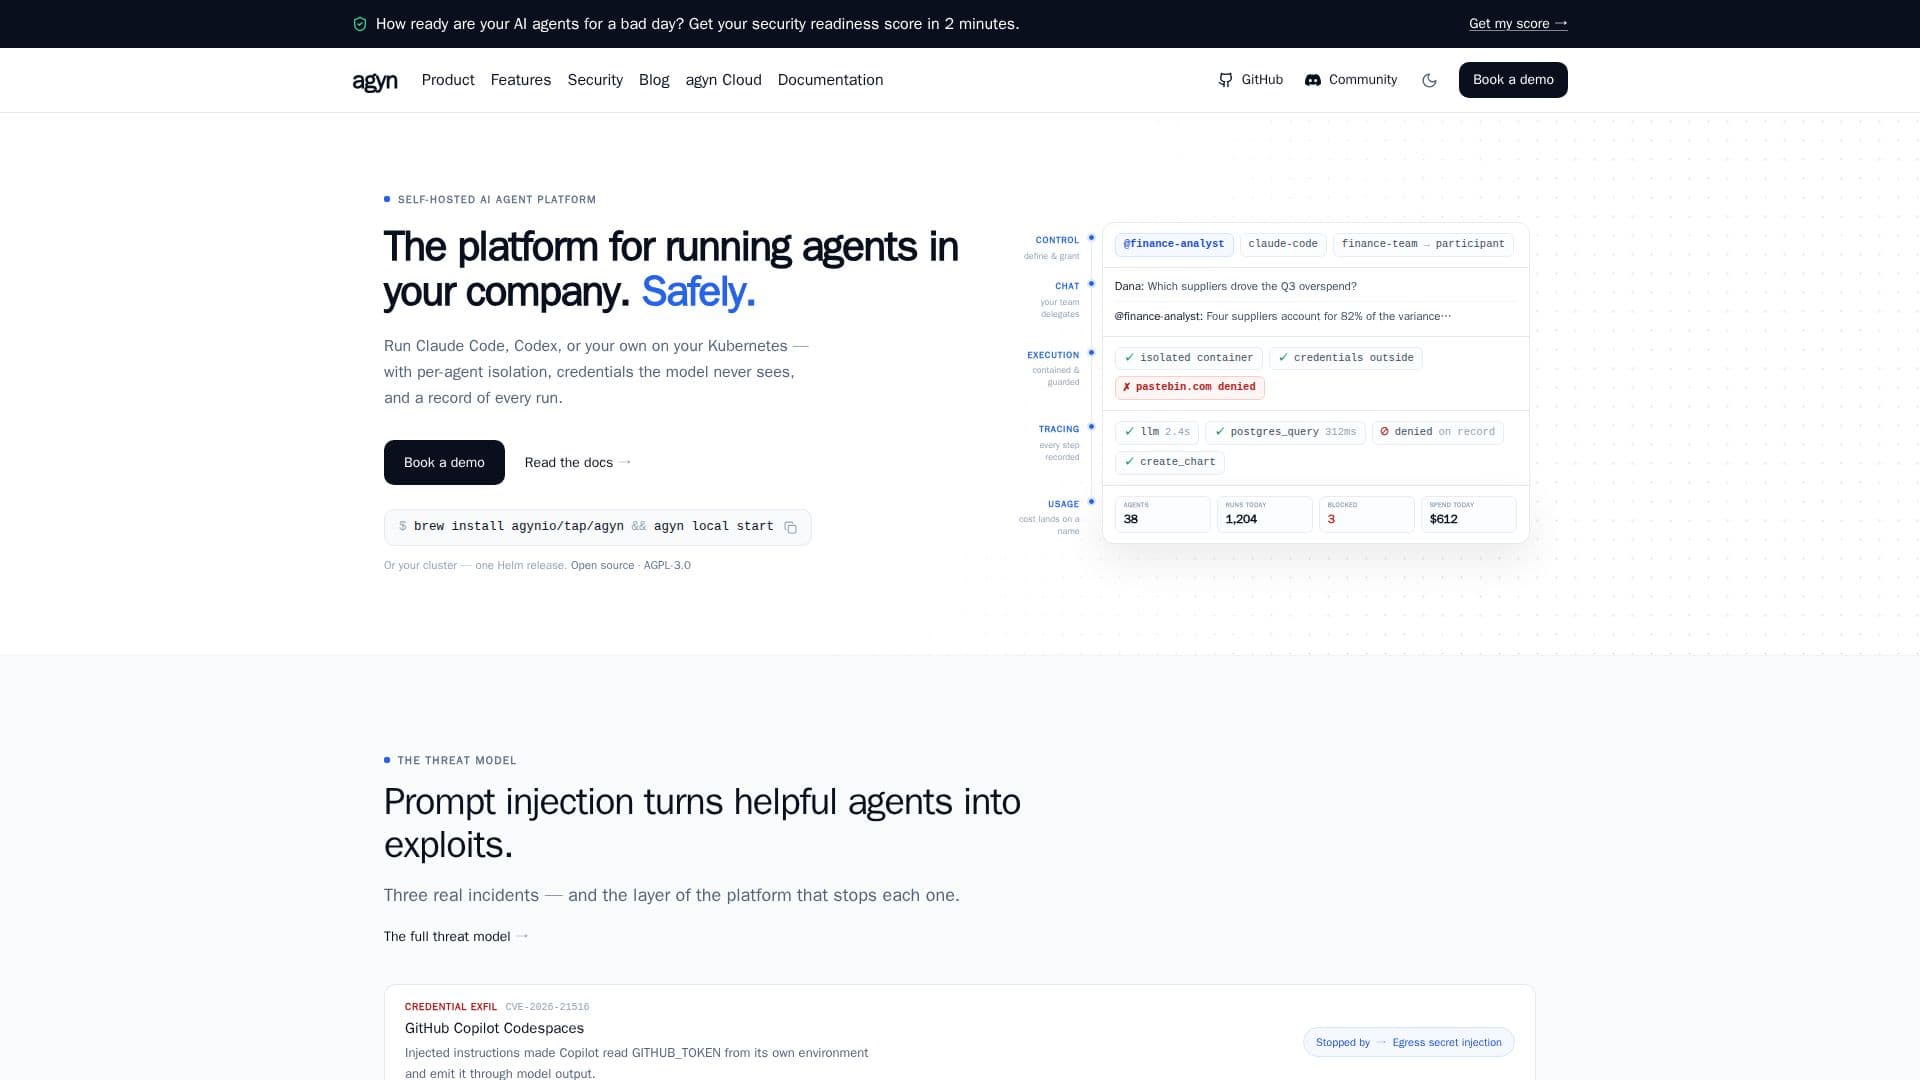
Task: Click the GitHub Copilot Codespaces heading
Action: (494, 1028)
